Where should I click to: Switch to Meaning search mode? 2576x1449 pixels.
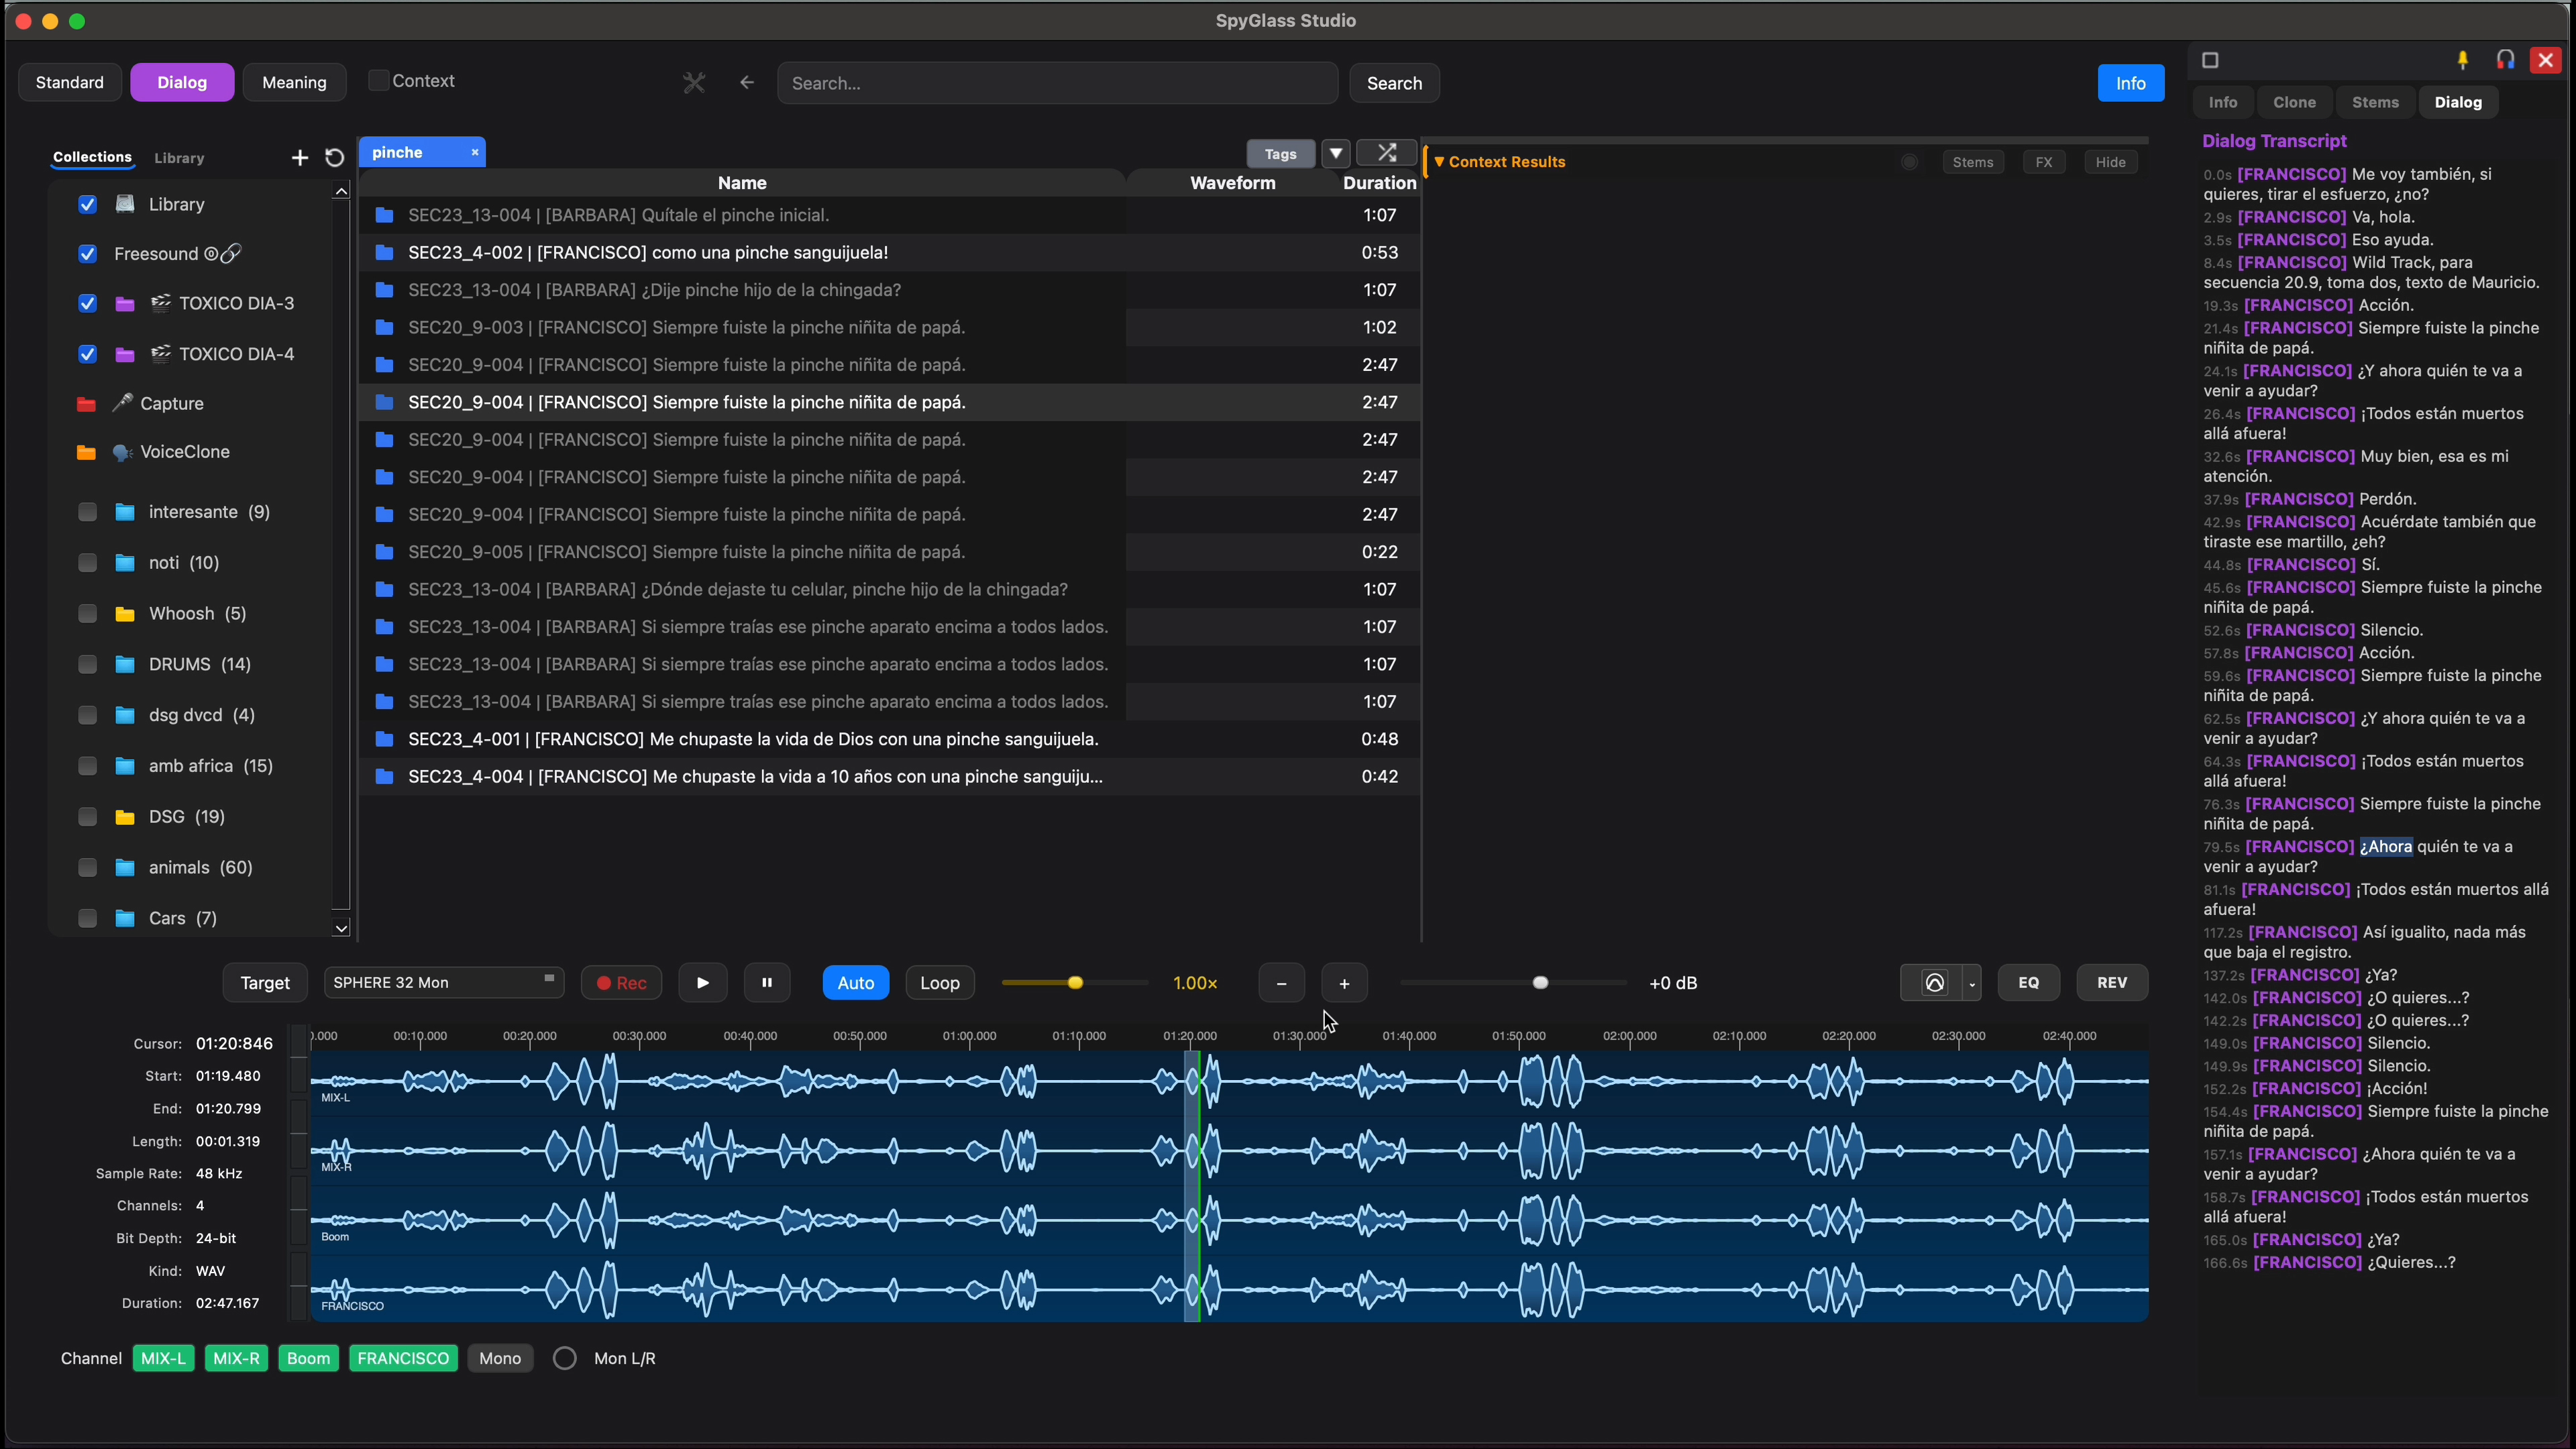click(x=294, y=82)
